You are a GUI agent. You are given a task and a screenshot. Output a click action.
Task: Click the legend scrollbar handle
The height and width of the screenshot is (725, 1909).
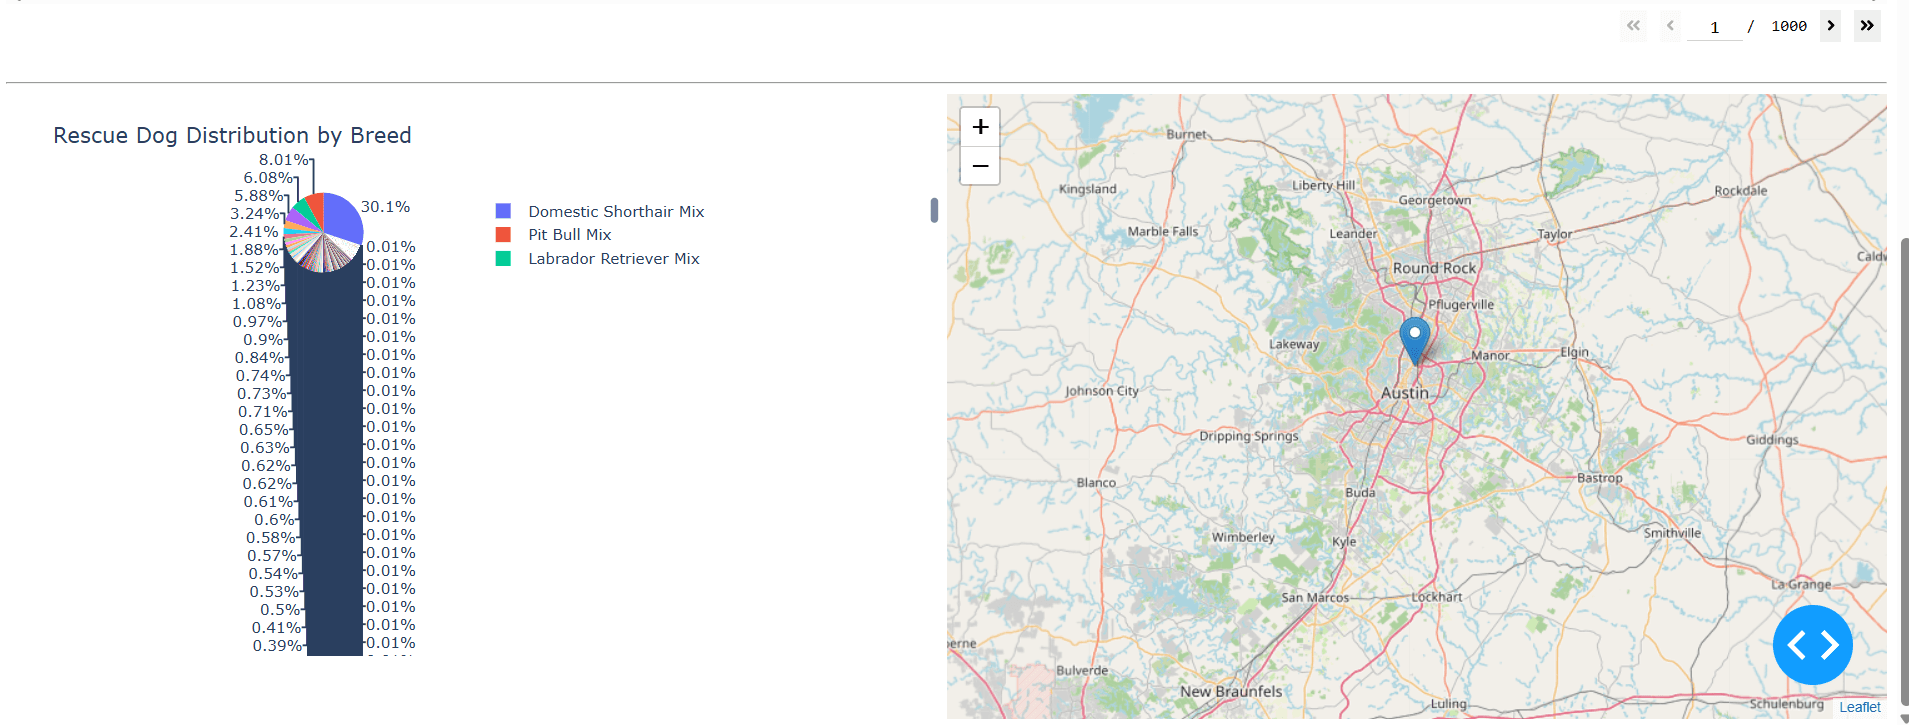(x=934, y=210)
